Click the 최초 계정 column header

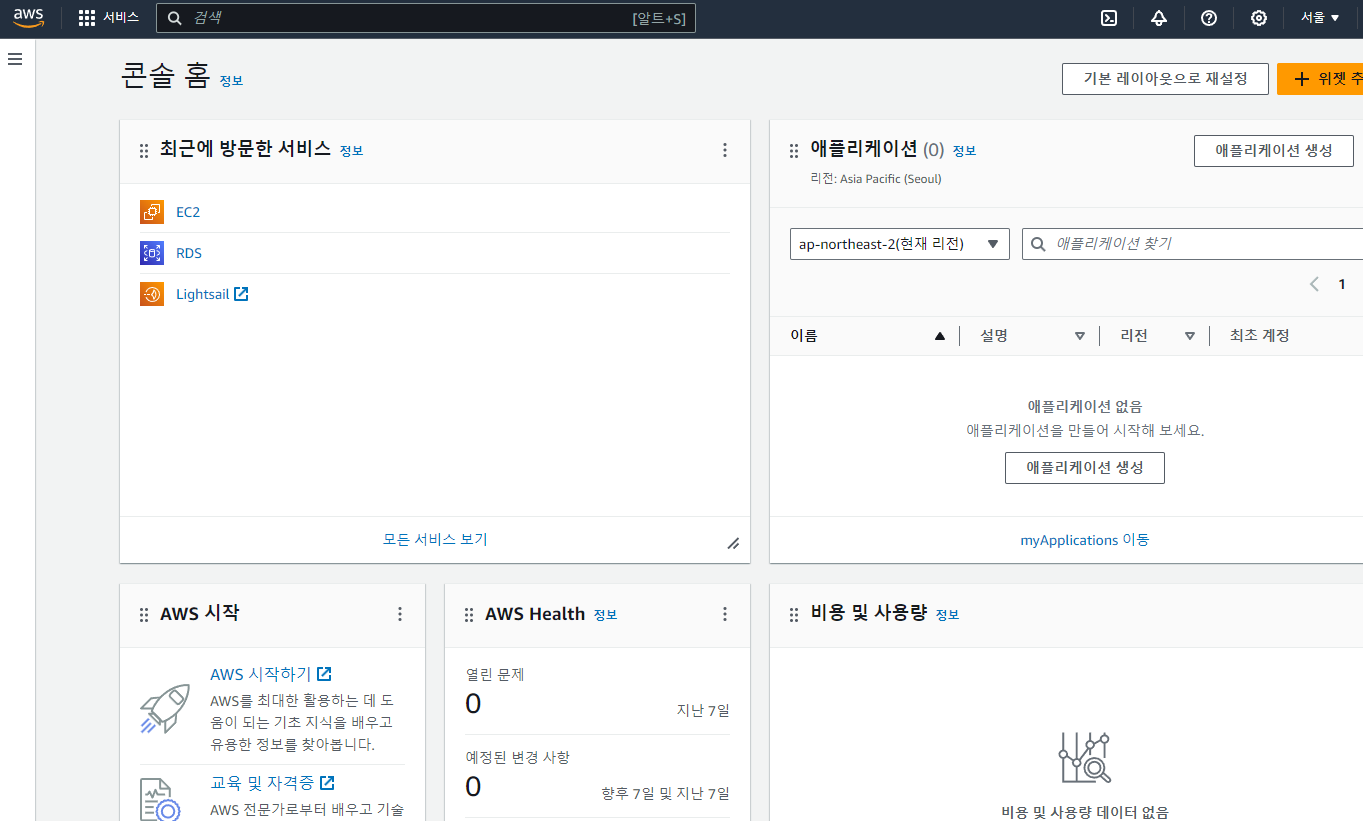[x=1260, y=336]
